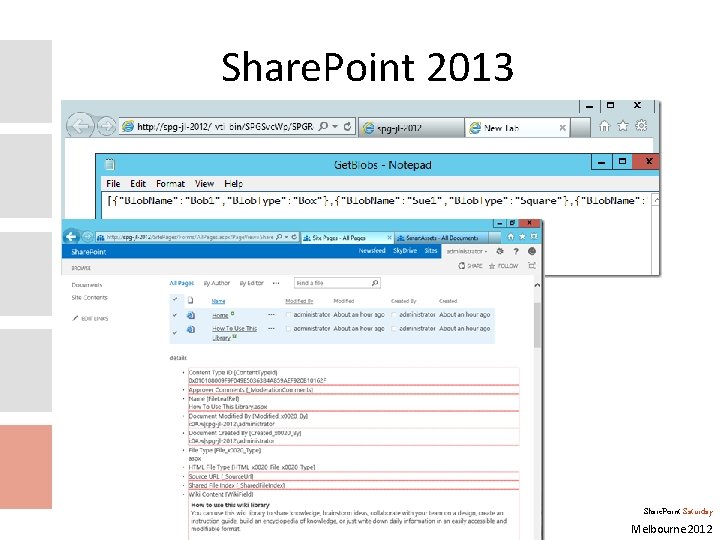720x540 pixels.
Task: Open the Sites link
Action: pos(431,251)
